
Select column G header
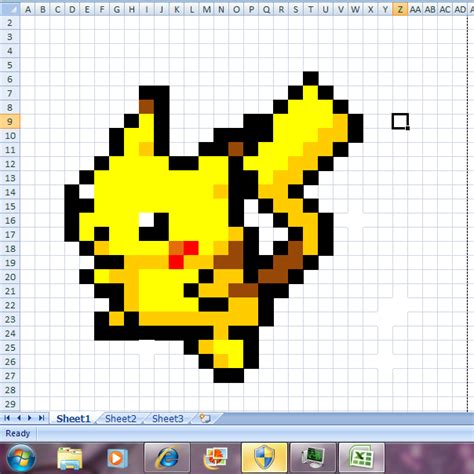point(117,9)
